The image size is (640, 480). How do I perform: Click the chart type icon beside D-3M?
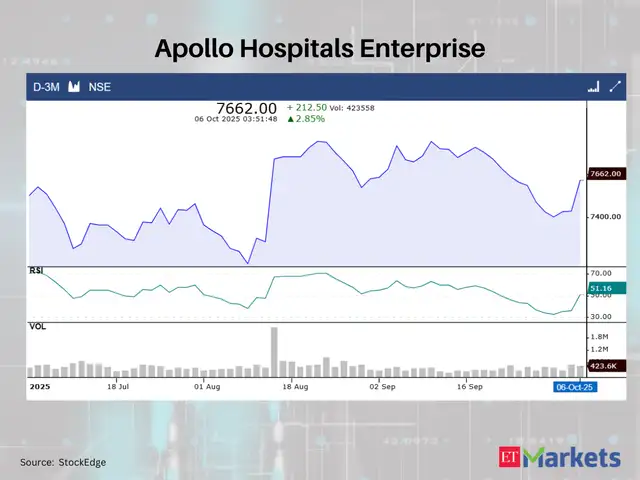pos(73,87)
